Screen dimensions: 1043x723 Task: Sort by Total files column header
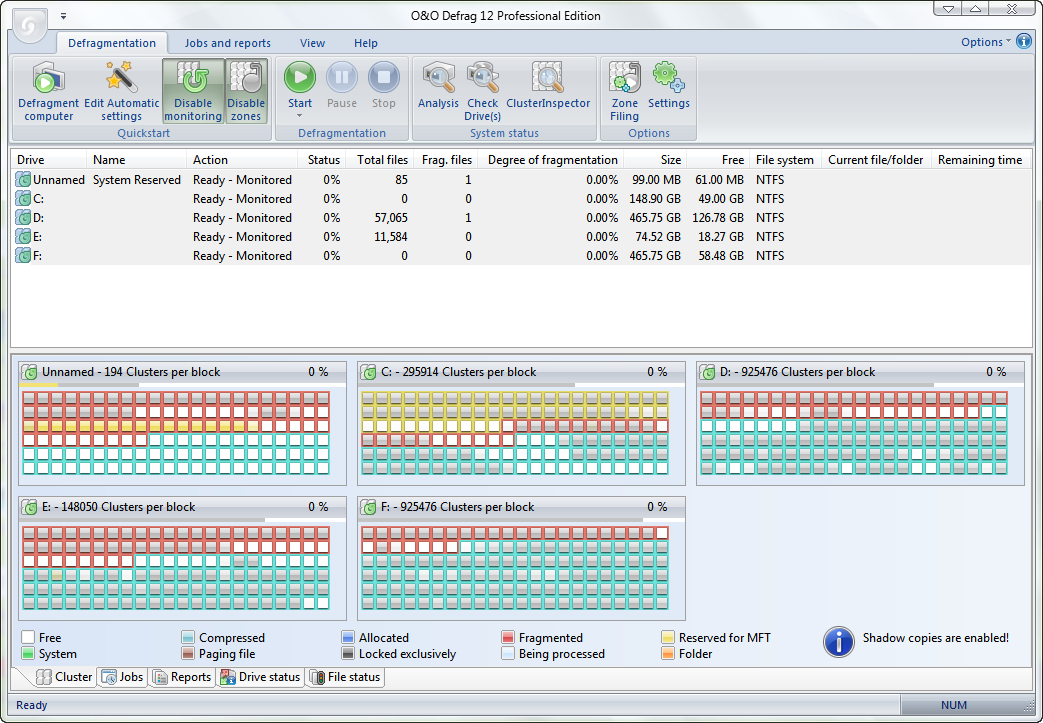379,160
